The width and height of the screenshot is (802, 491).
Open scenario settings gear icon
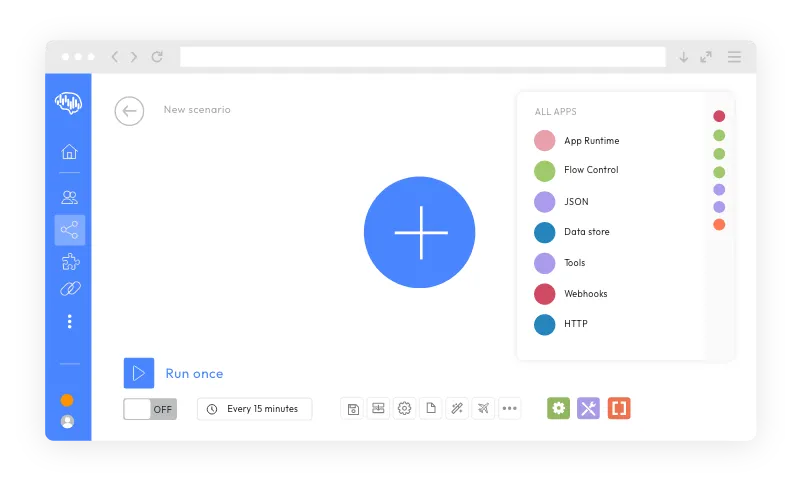405,408
